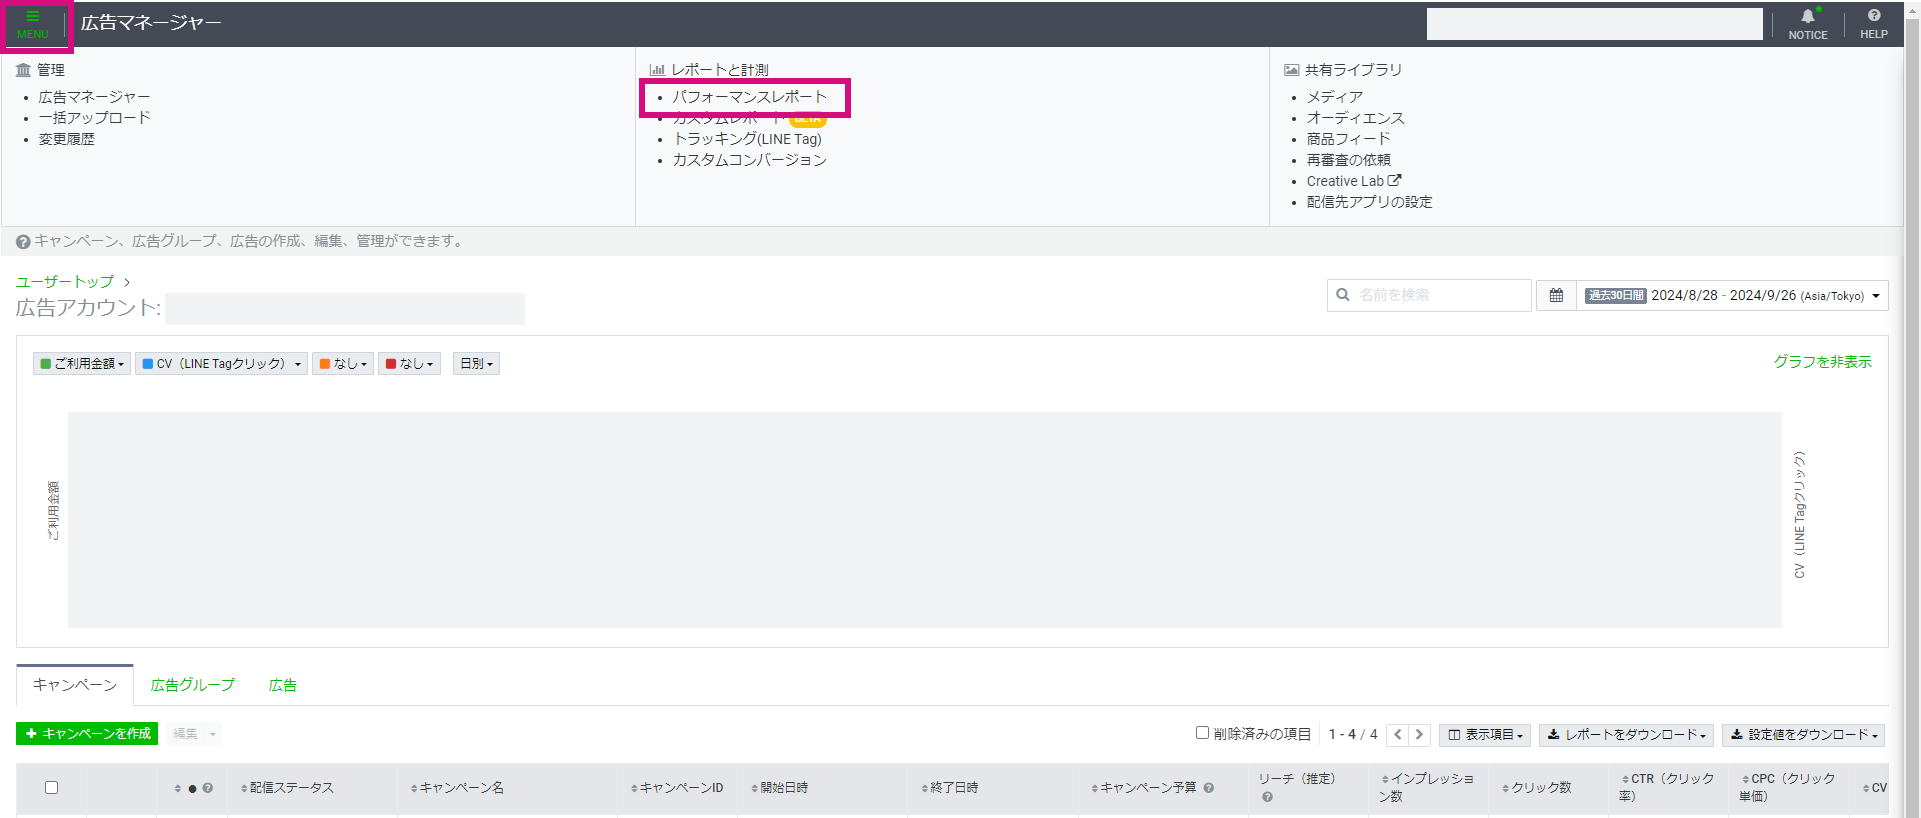Screen dimensions: 1921x818
Task: Open date range 過去30日間 dropdown
Action: (1732, 295)
